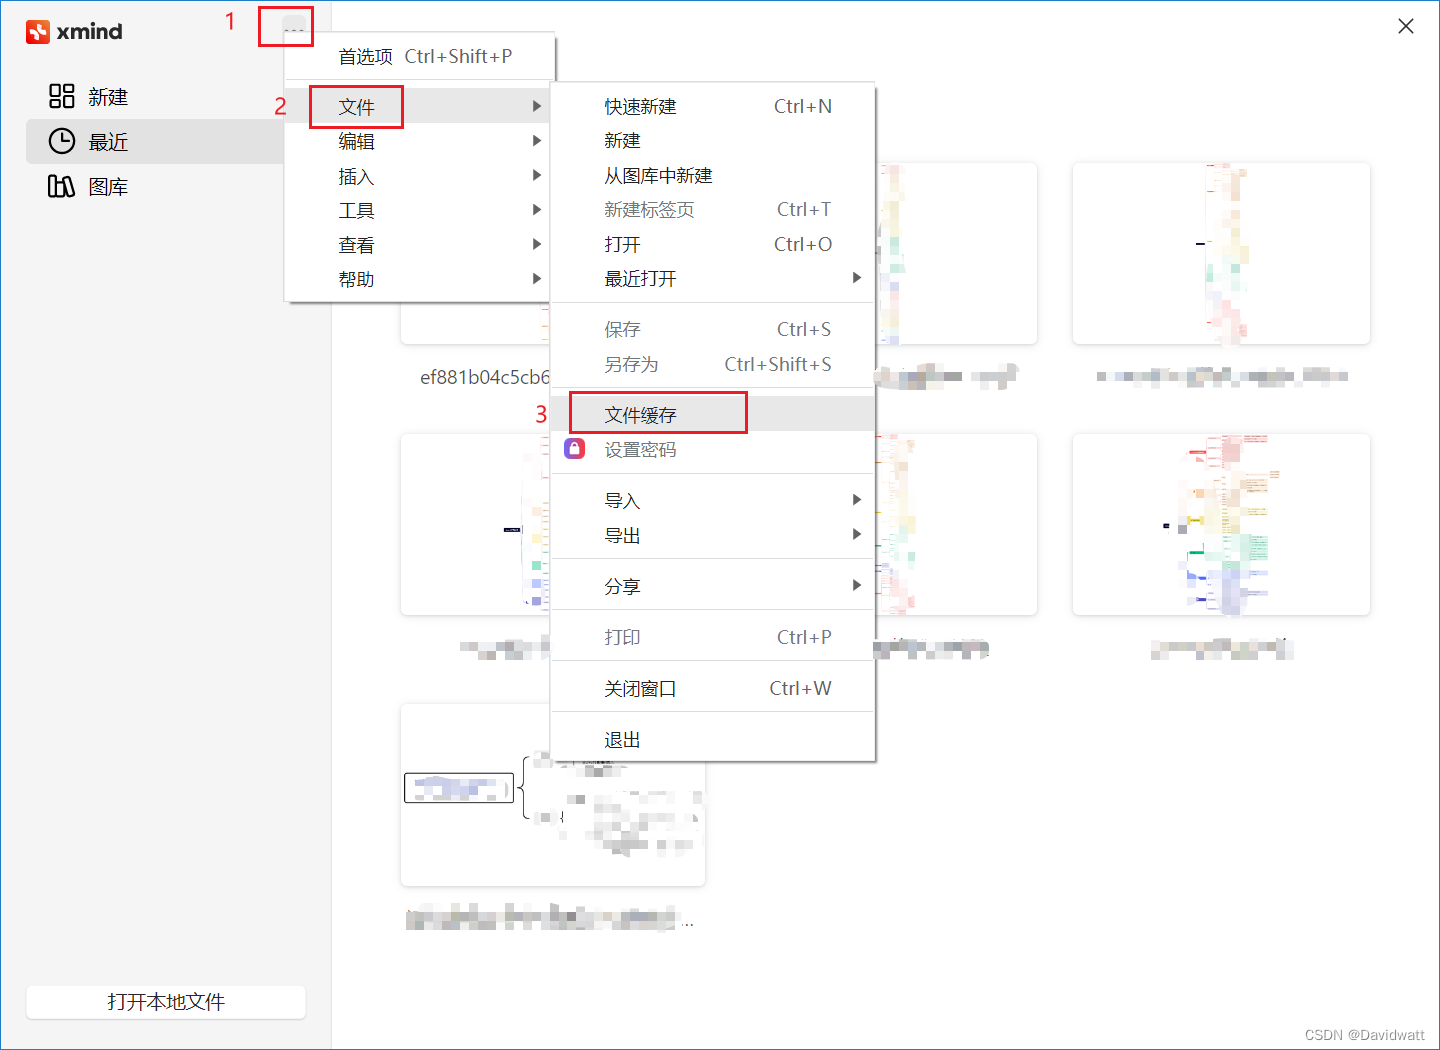
Task: Open the three-dot main menu button
Action: click(293, 28)
